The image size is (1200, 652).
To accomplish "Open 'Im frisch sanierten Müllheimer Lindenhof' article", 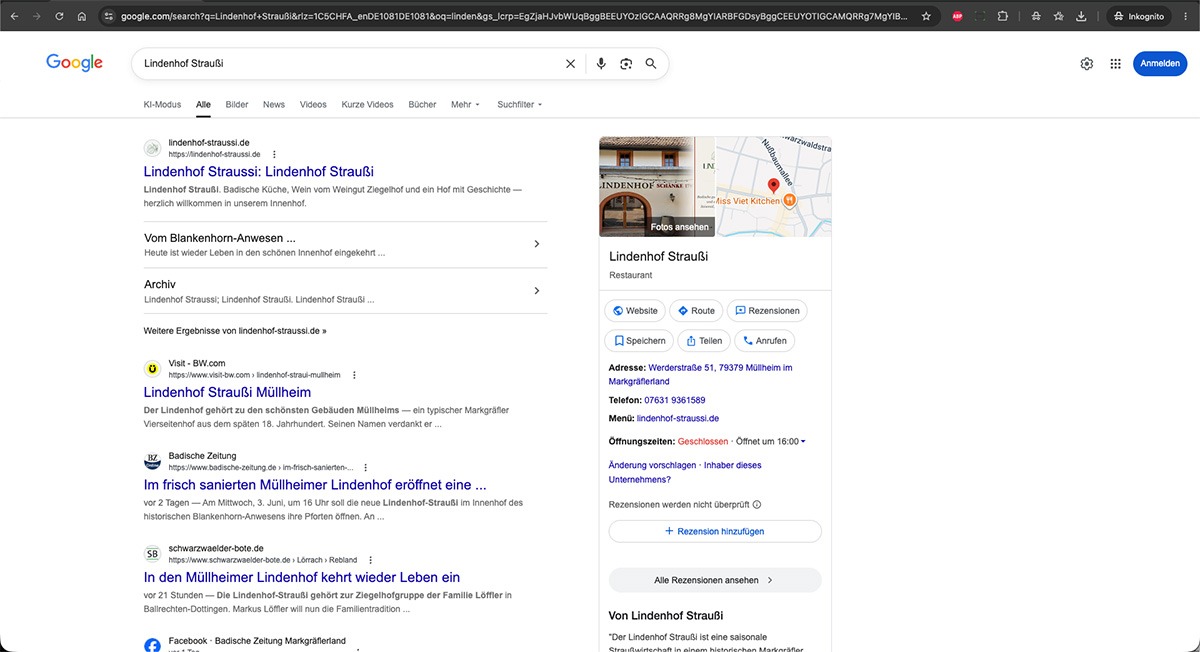I will point(315,485).
